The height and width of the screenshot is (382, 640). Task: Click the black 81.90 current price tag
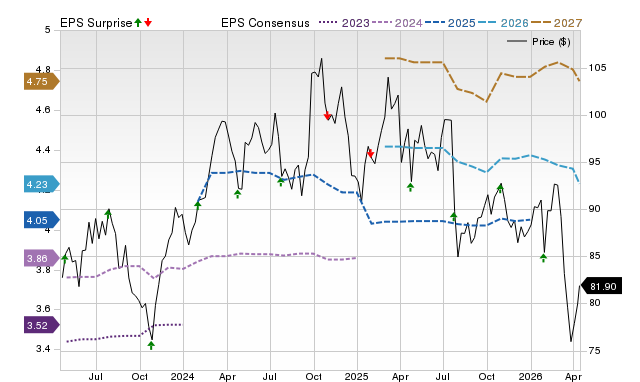click(x=601, y=286)
